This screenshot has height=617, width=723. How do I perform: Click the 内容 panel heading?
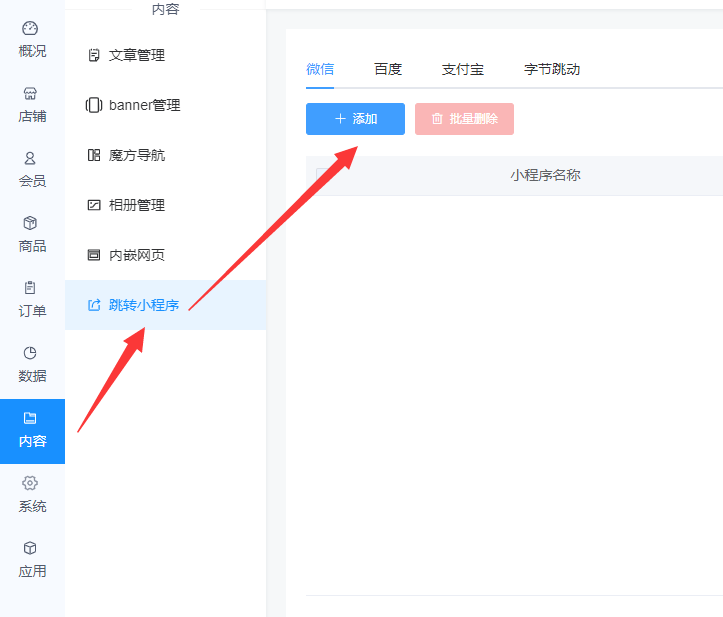point(166,9)
